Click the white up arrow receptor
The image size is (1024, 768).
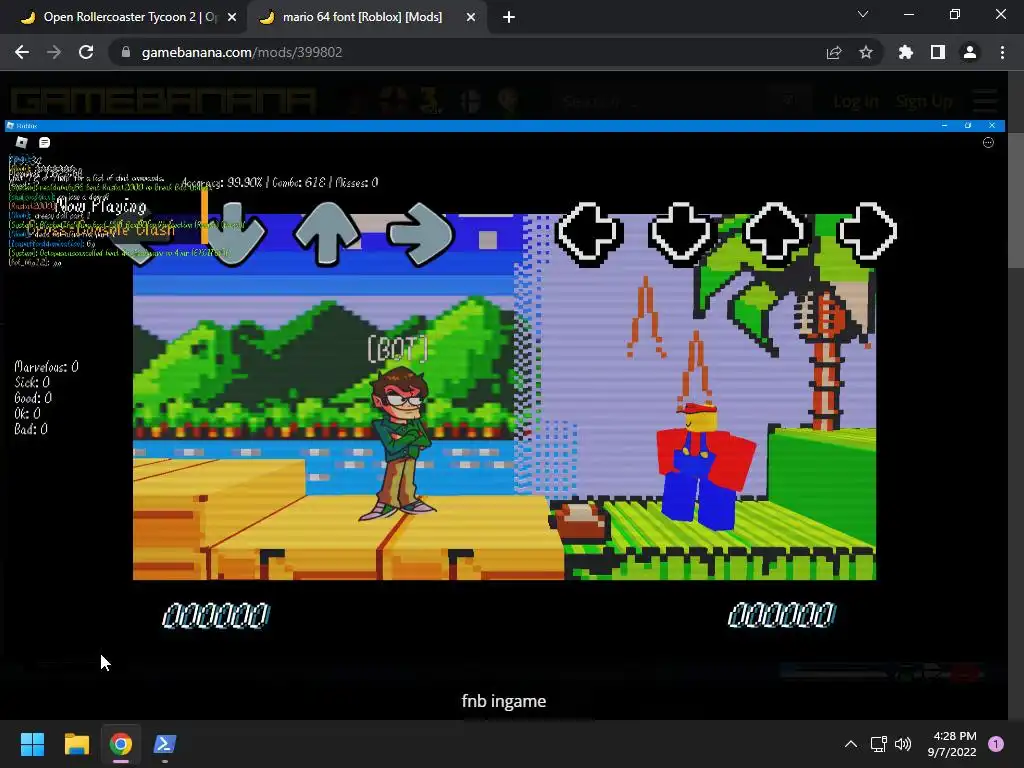tap(775, 234)
